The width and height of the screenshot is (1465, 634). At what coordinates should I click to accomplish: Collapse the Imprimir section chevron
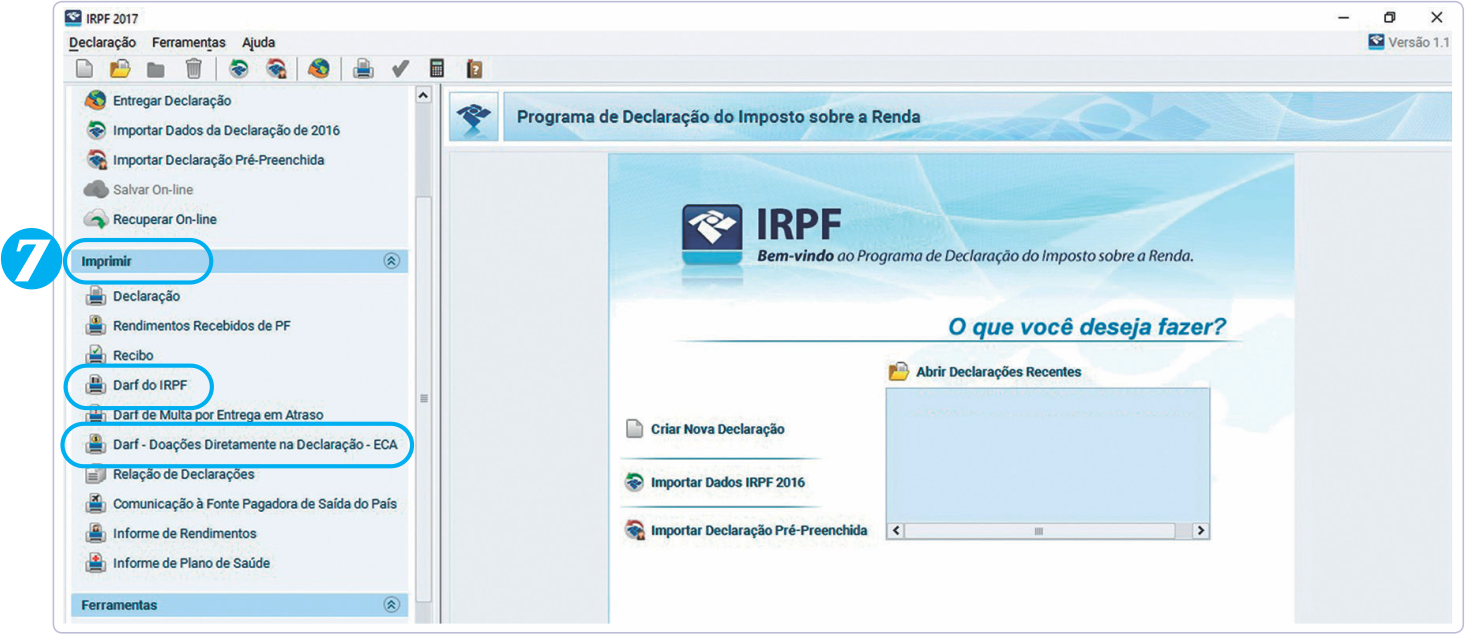click(x=391, y=261)
